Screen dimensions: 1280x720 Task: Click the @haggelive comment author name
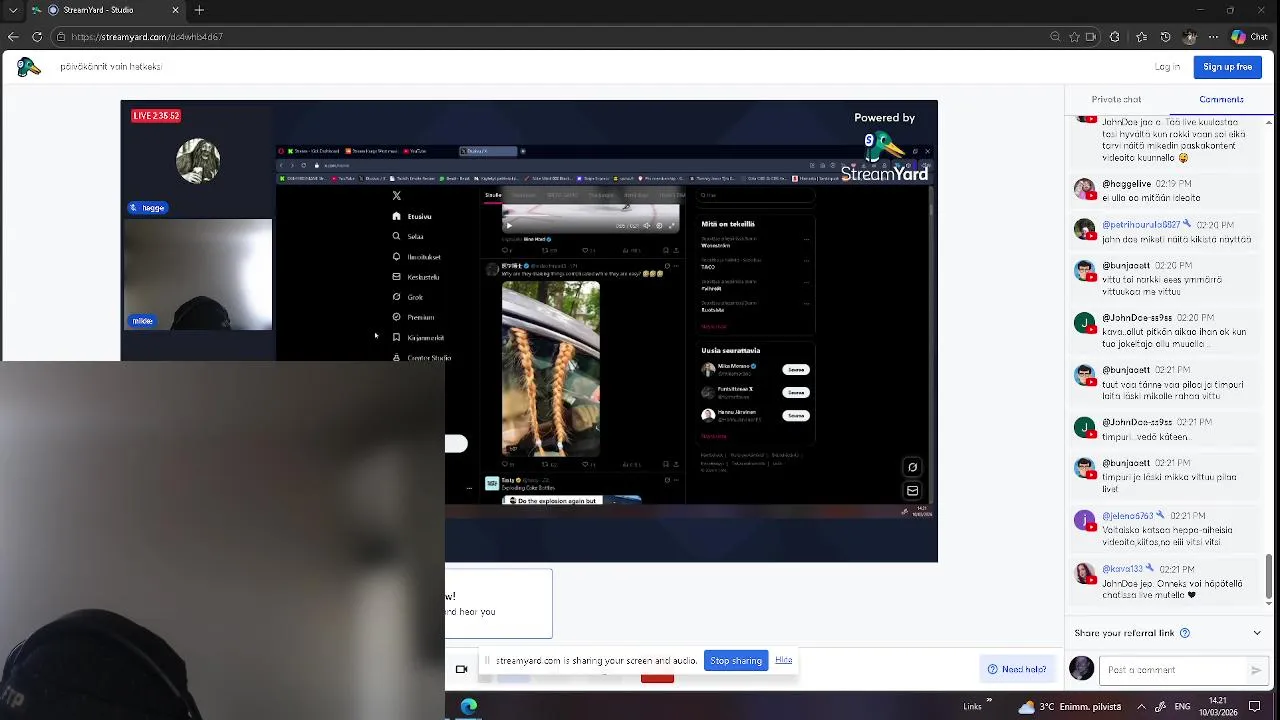point(1126,184)
